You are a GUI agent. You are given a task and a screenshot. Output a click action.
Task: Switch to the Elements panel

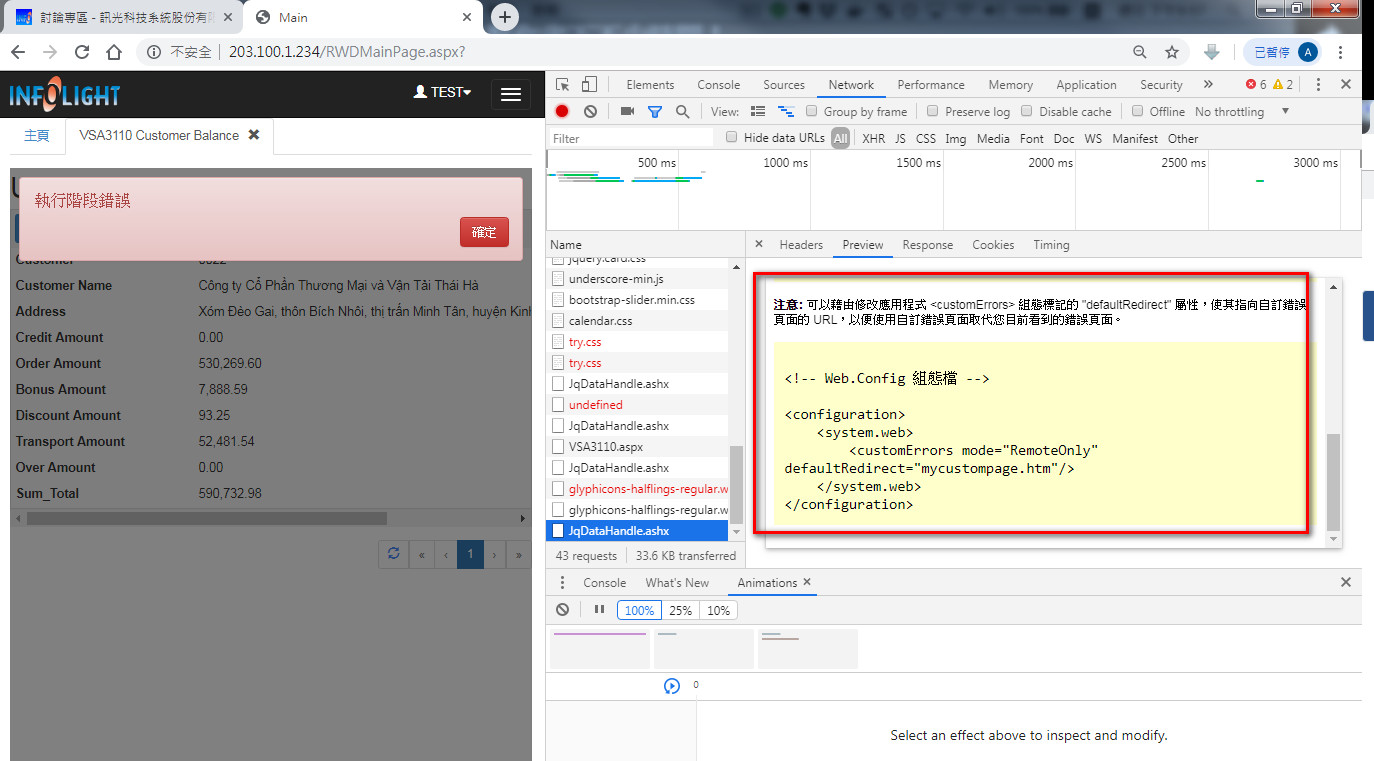coord(650,85)
